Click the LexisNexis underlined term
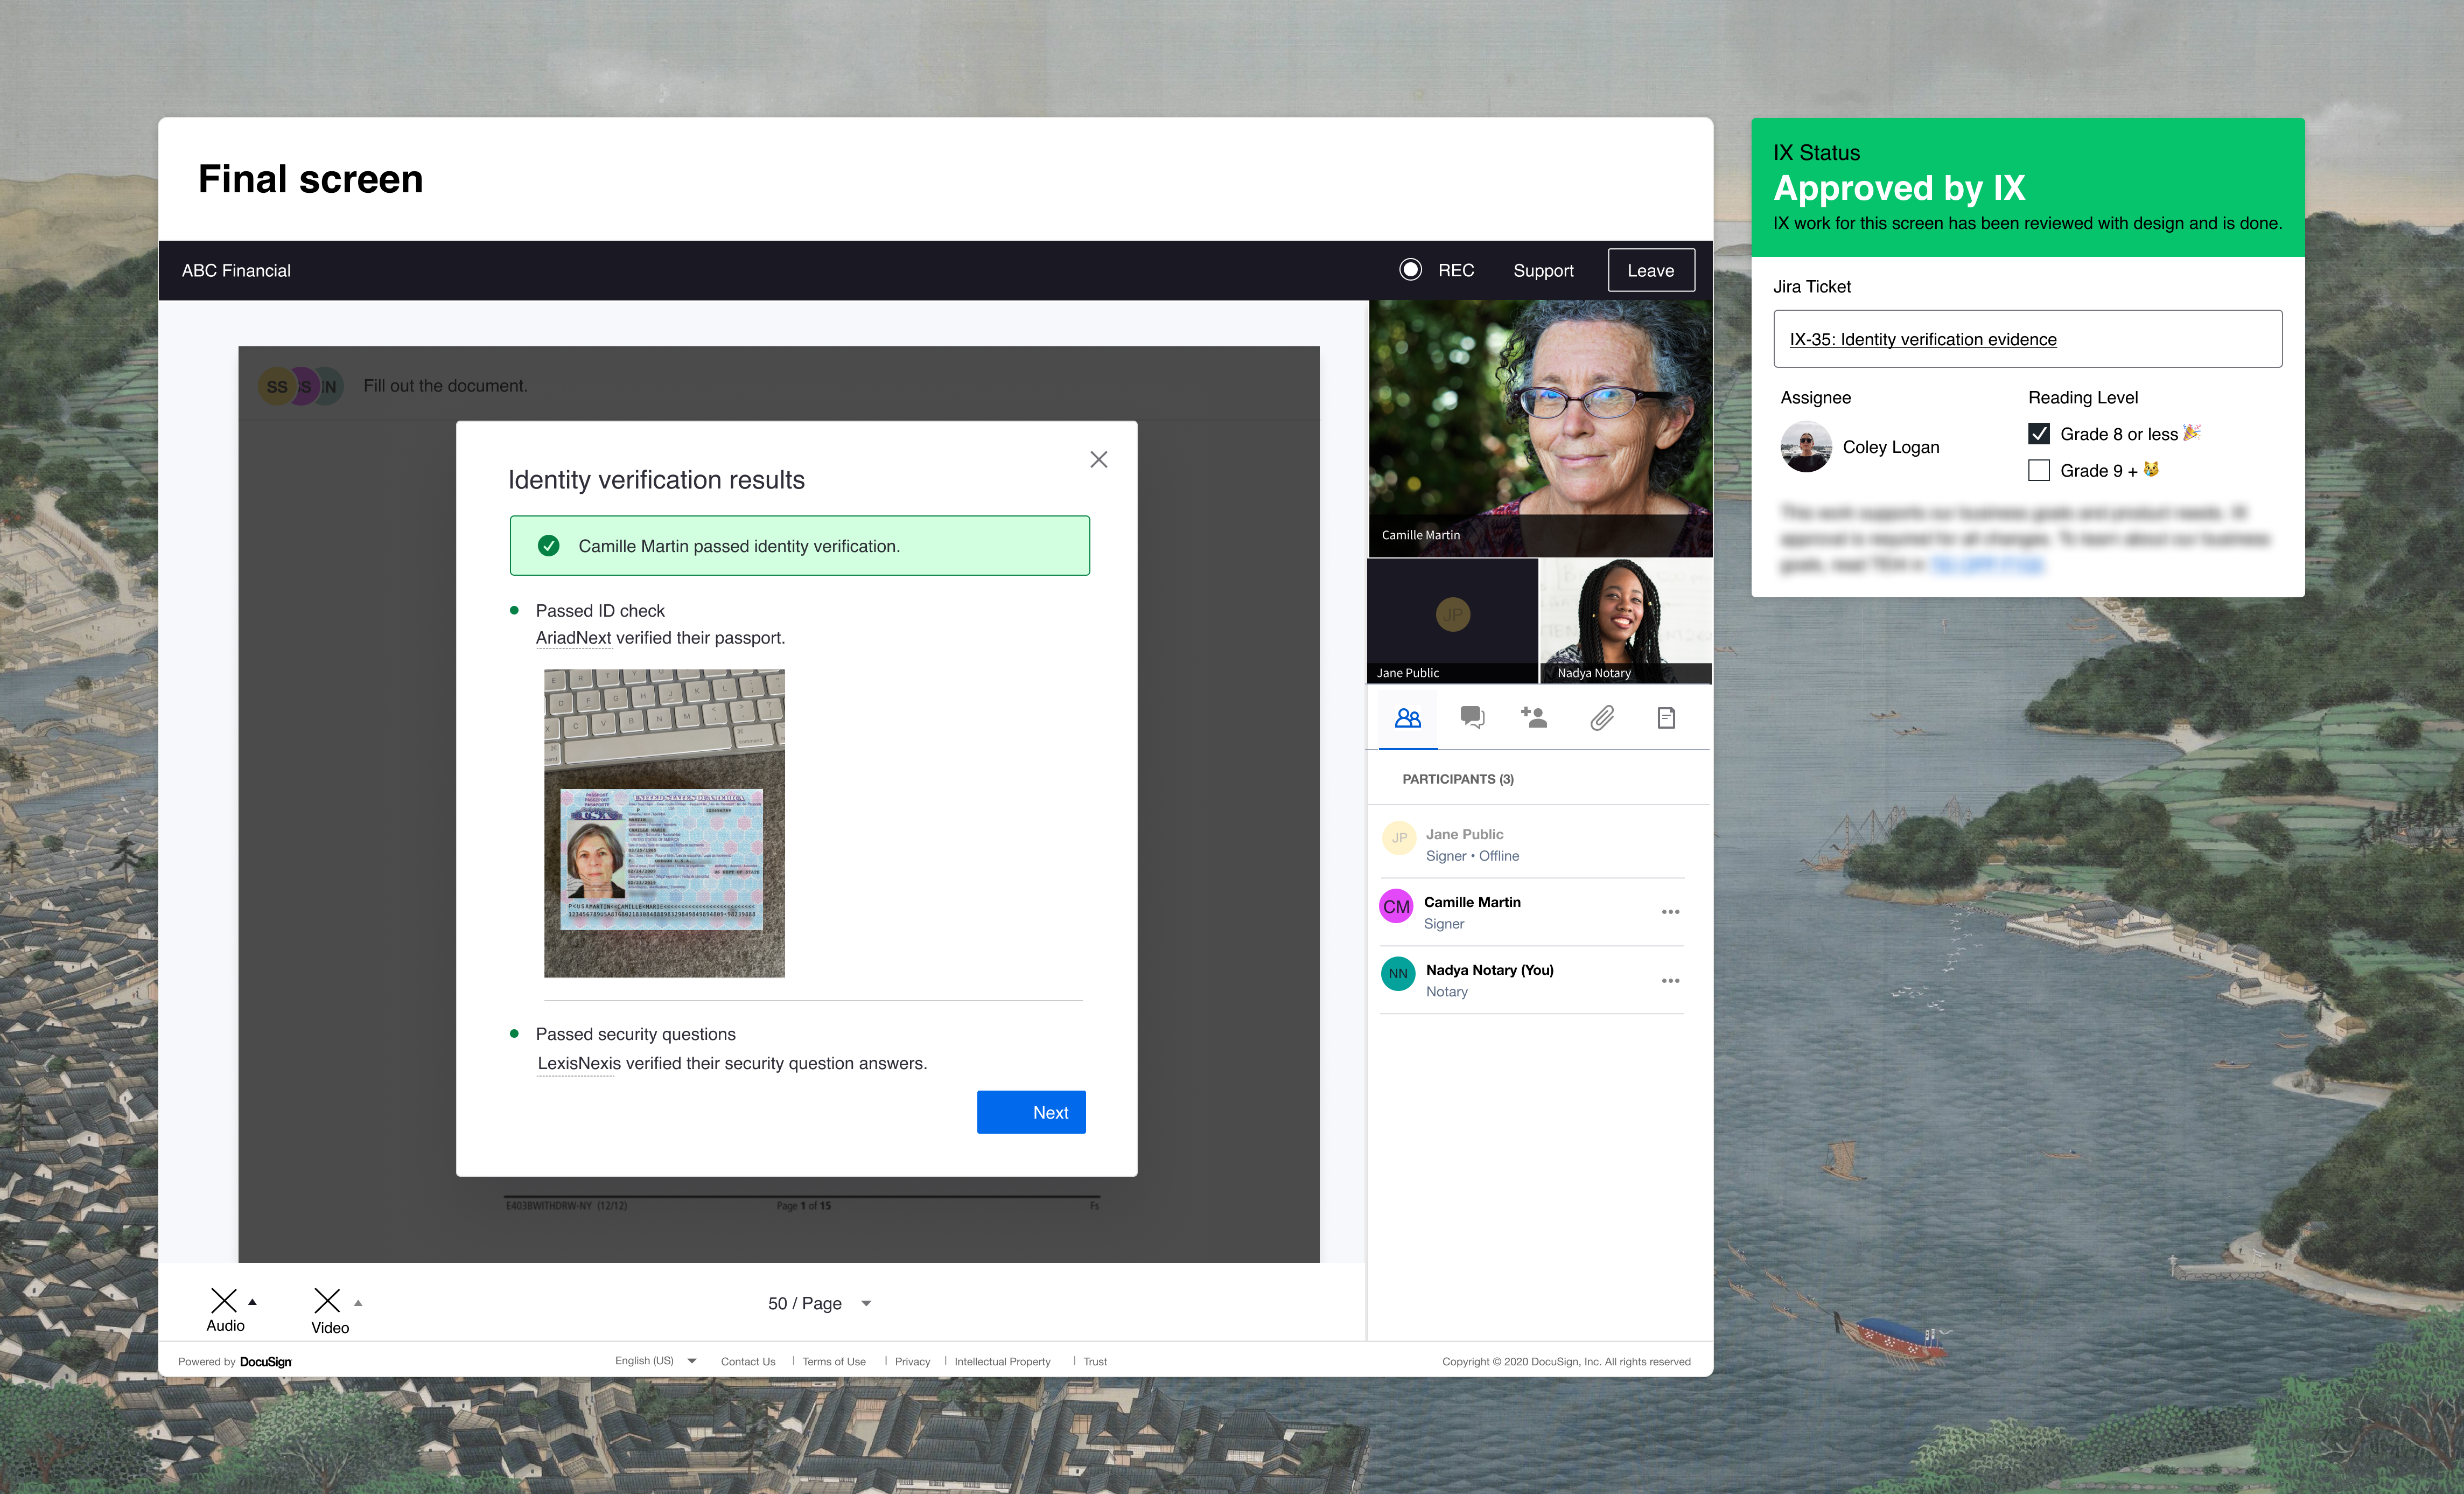Viewport: 2464px width, 1494px height. [x=579, y=1063]
